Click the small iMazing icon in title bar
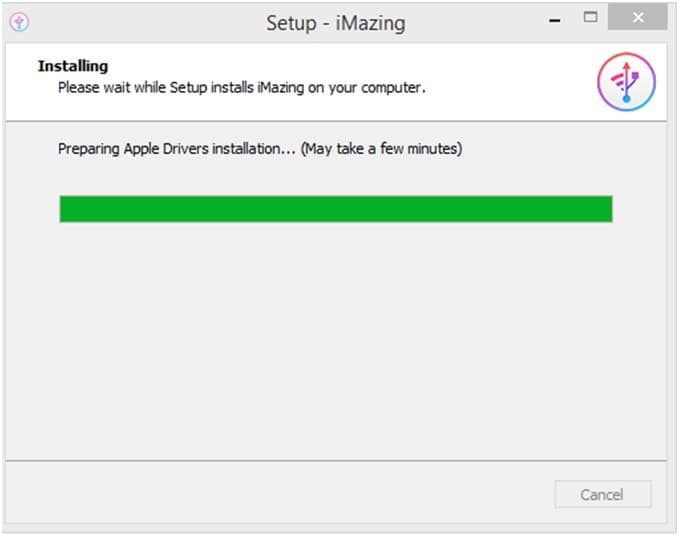The height and width of the screenshot is (542, 679). pyautogui.click(x=19, y=22)
